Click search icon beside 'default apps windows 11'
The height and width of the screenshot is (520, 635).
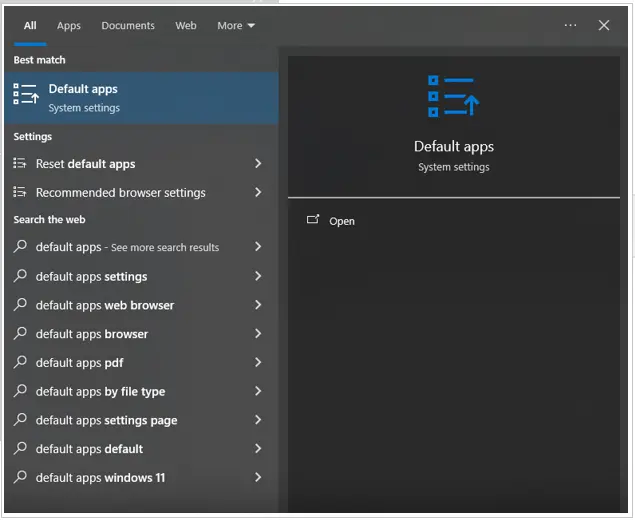click(20, 477)
